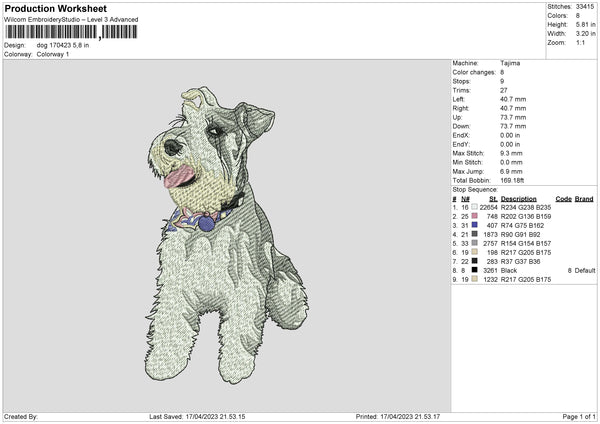This screenshot has height=424, width=600.
Task: Select the black swatch in the Black row
Action: [474, 270]
